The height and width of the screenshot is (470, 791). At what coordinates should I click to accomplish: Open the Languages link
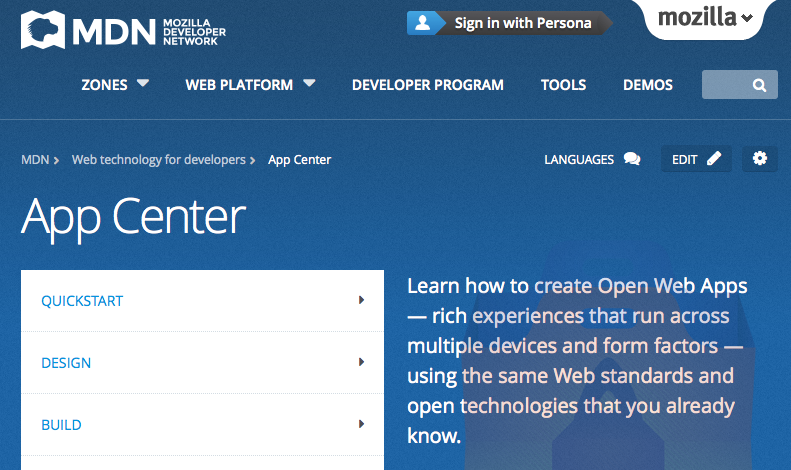(x=579, y=160)
